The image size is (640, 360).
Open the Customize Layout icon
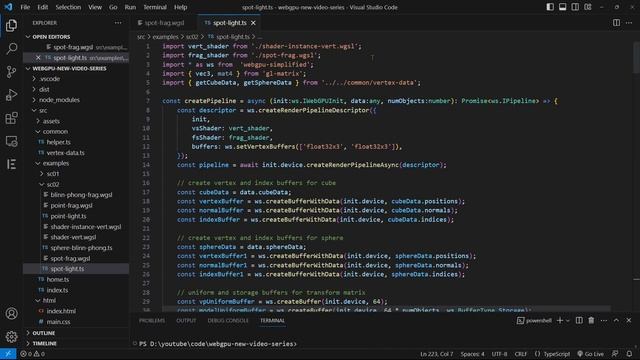588,7
